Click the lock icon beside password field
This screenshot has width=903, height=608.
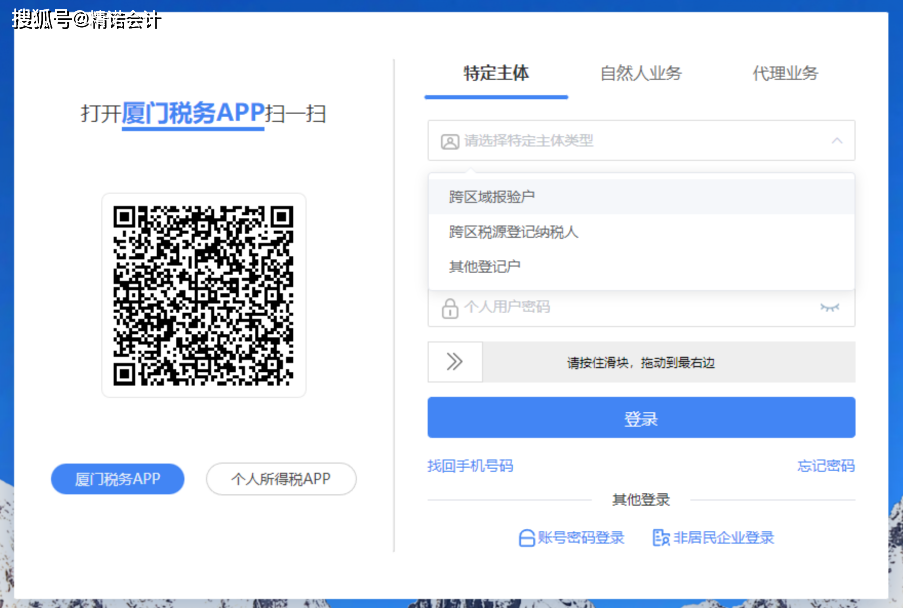tap(450, 309)
